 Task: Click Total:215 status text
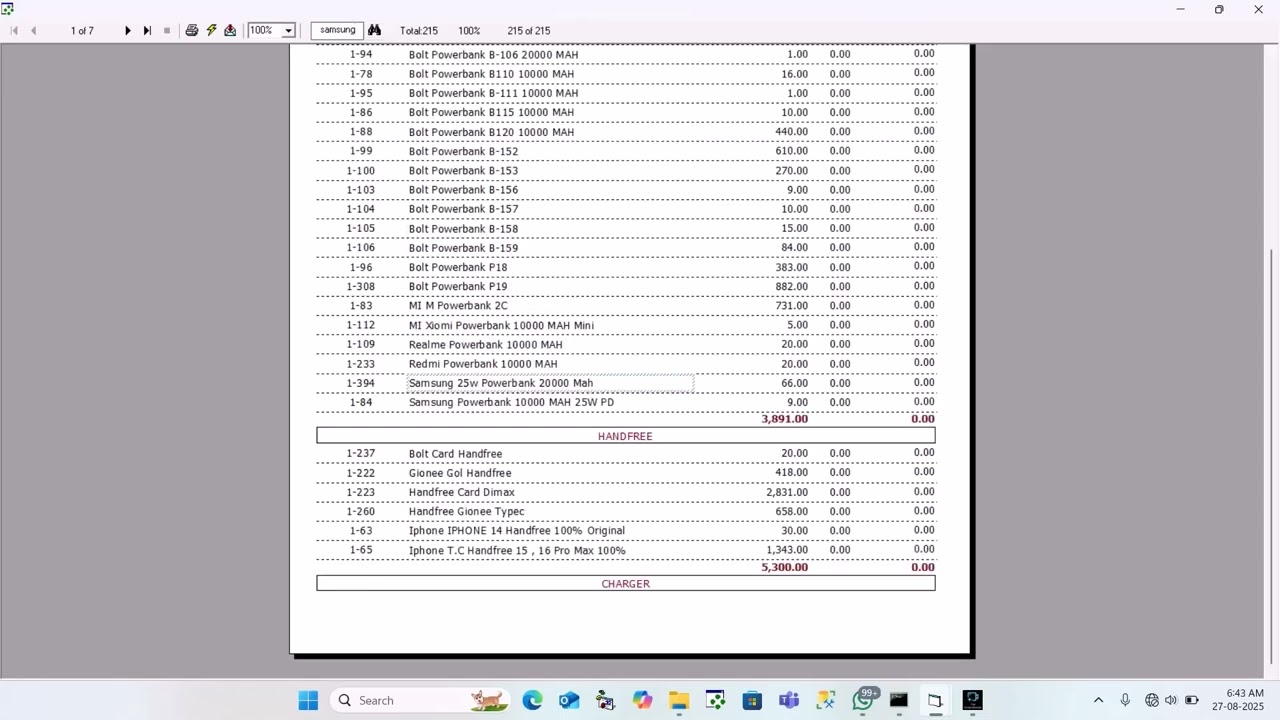[419, 31]
